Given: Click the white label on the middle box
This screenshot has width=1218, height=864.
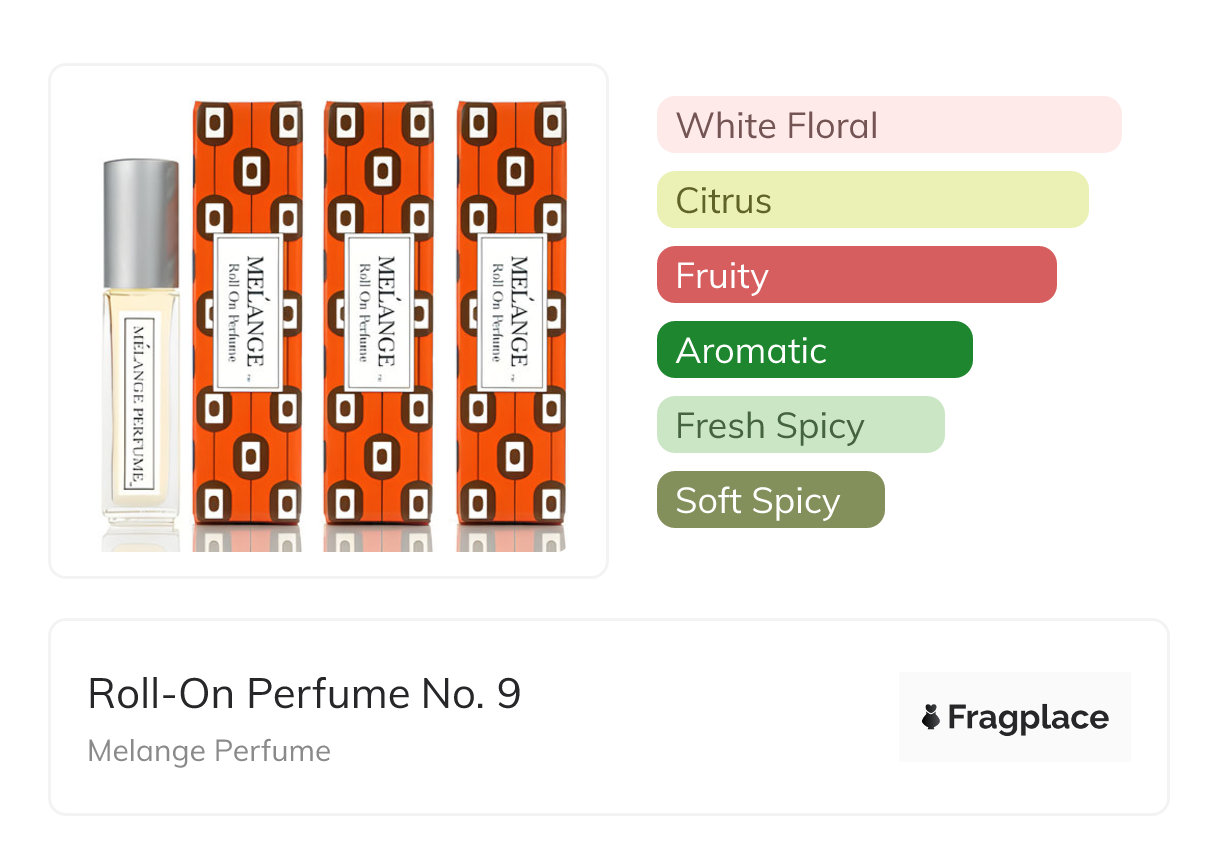Looking at the screenshot, I should (379, 311).
